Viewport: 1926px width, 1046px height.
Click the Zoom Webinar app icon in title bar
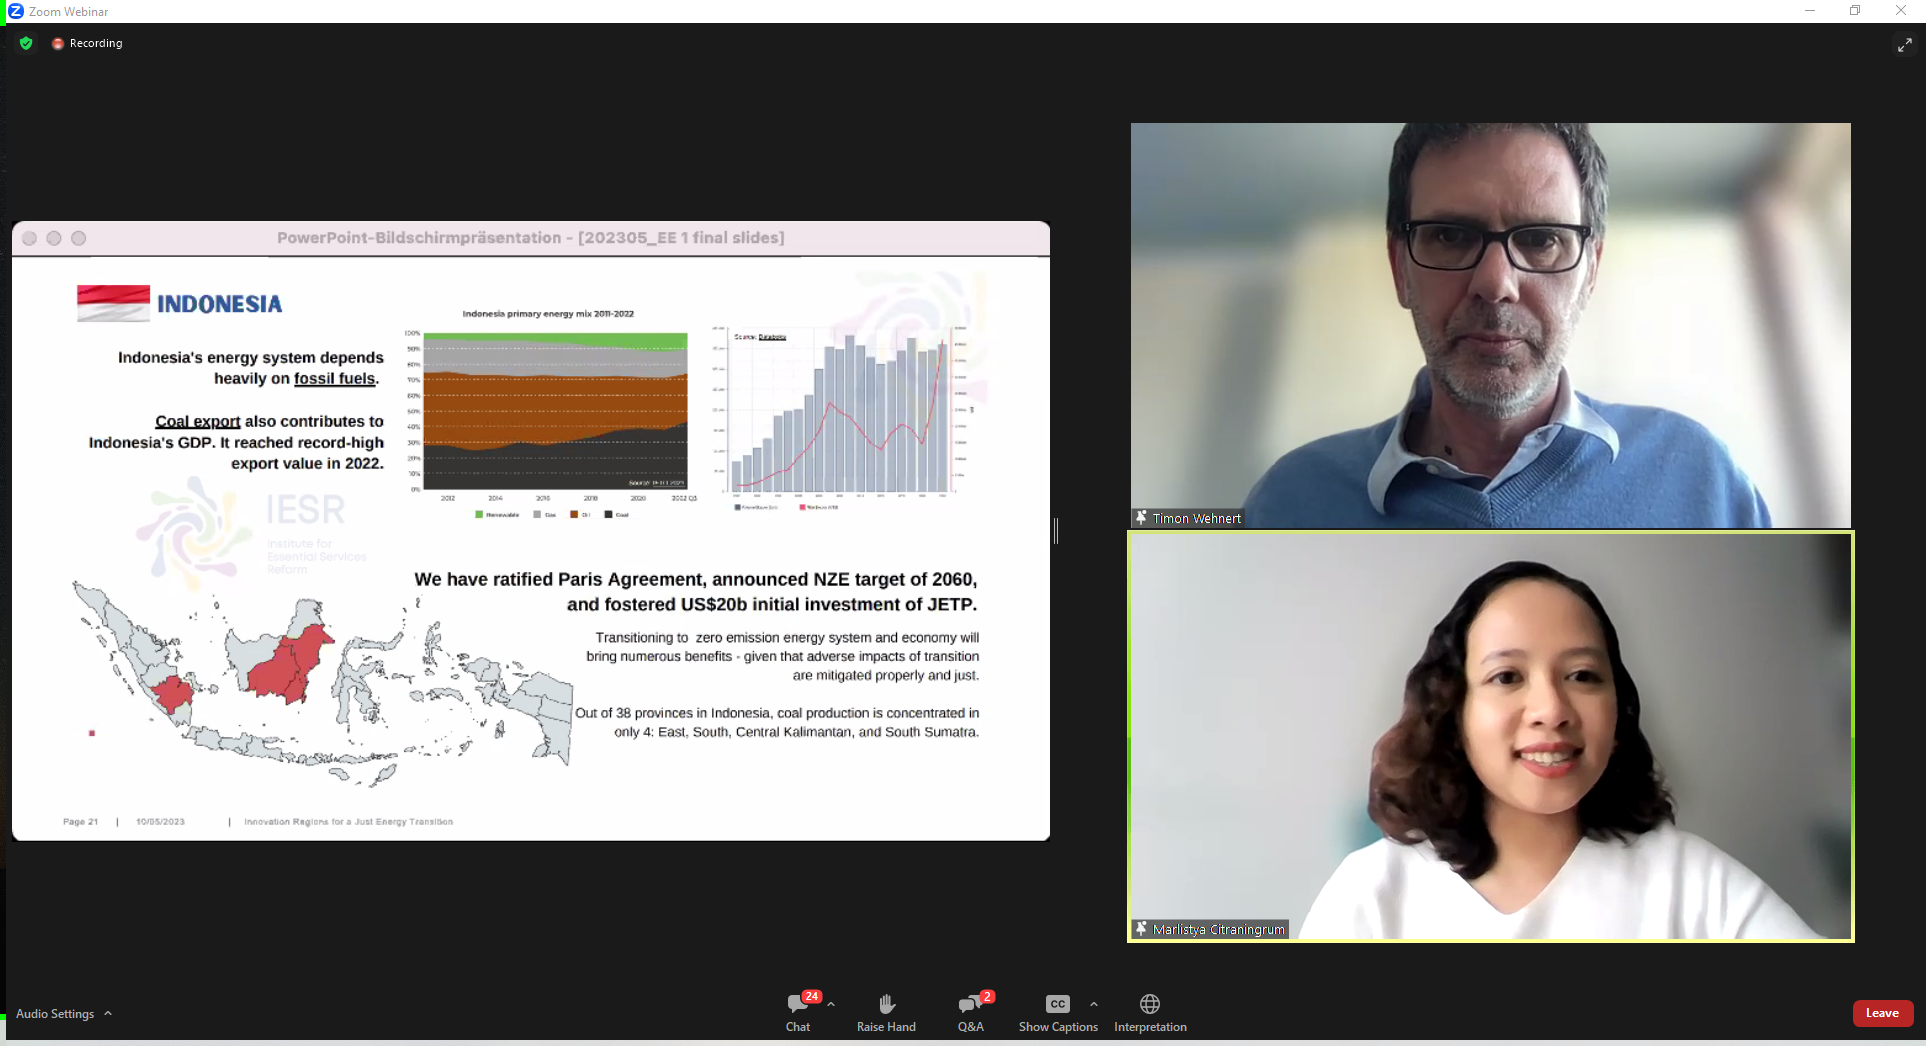[x=16, y=11]
